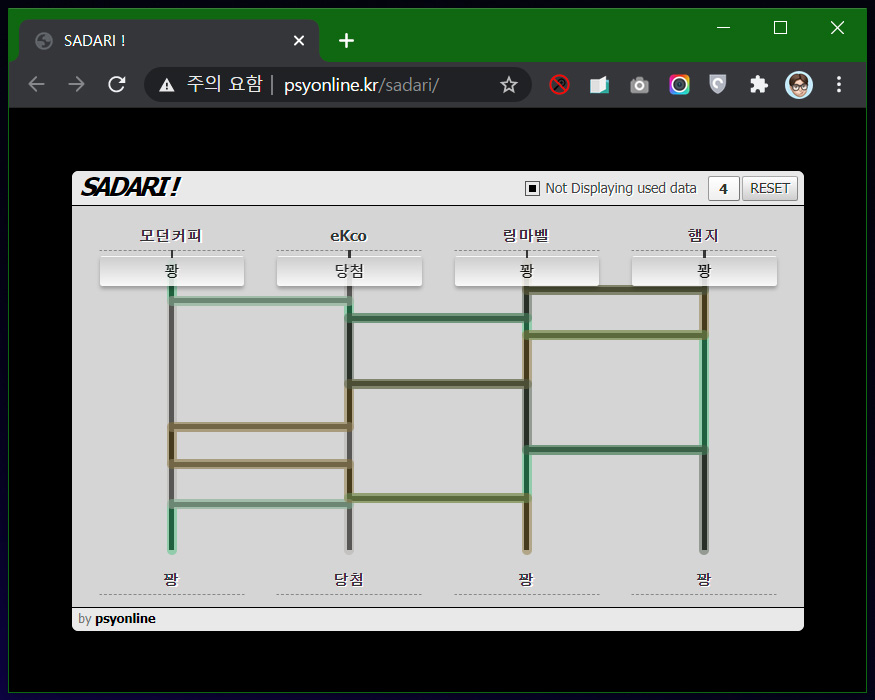Edit the player count field showing 4
The width and height of the screenshot is (875, 700).
point(723,189)
